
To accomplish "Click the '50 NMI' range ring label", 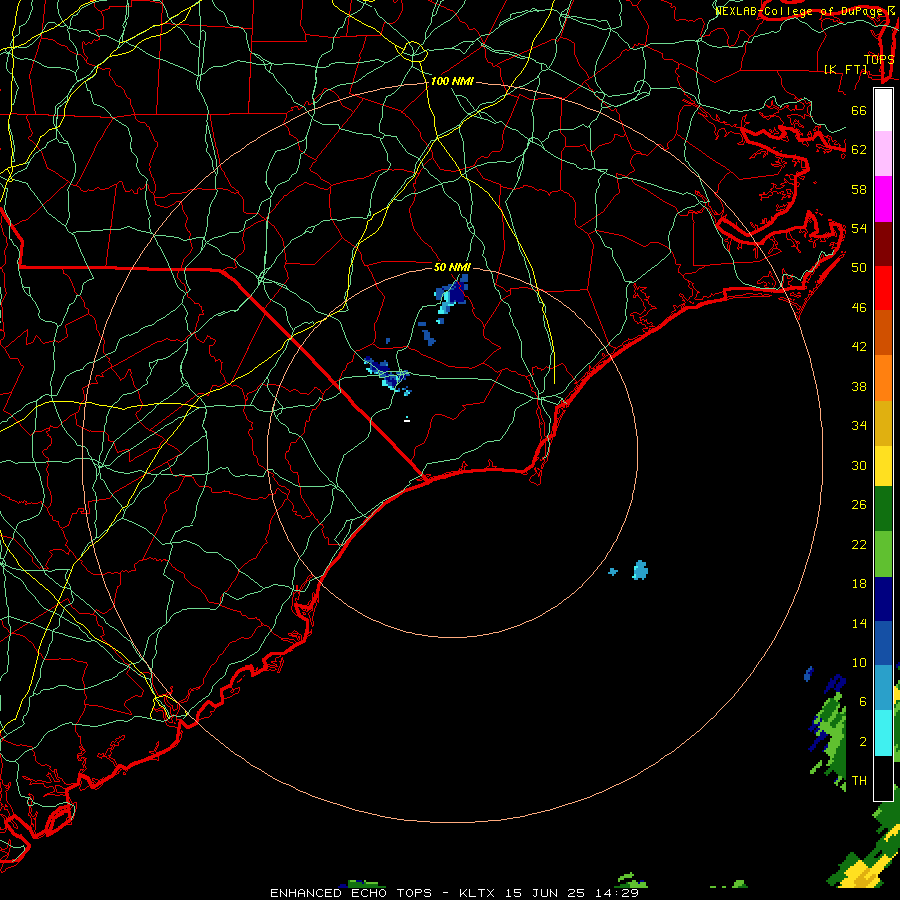I will [452, 267].
